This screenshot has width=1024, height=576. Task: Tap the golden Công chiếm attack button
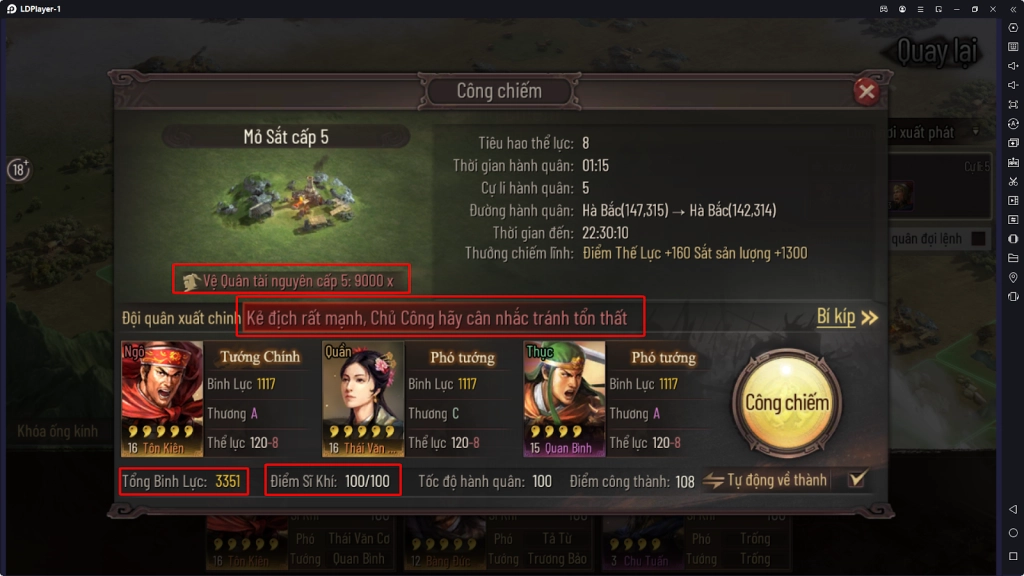(x=787, y=403)
